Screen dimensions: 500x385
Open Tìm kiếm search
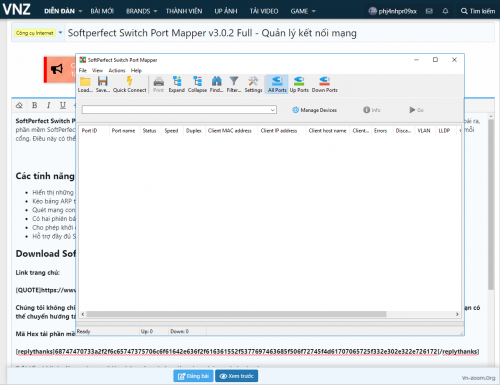(478, 11)
